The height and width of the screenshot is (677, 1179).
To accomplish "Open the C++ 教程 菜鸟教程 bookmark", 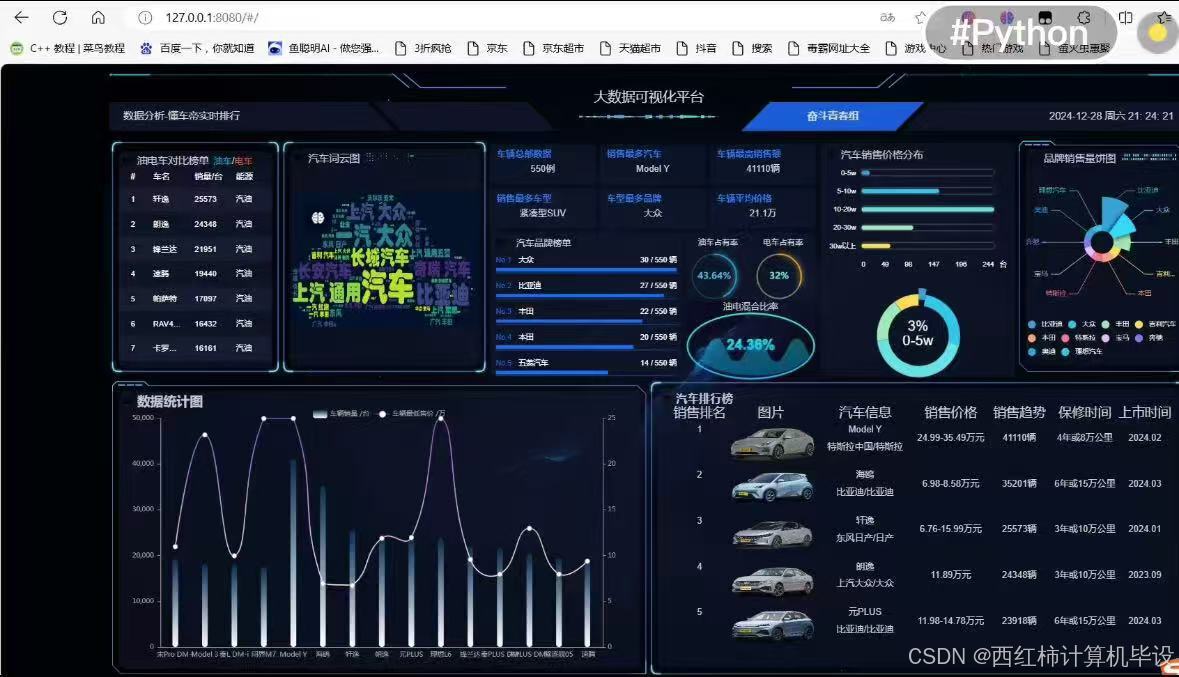I will tap(68, 48).
